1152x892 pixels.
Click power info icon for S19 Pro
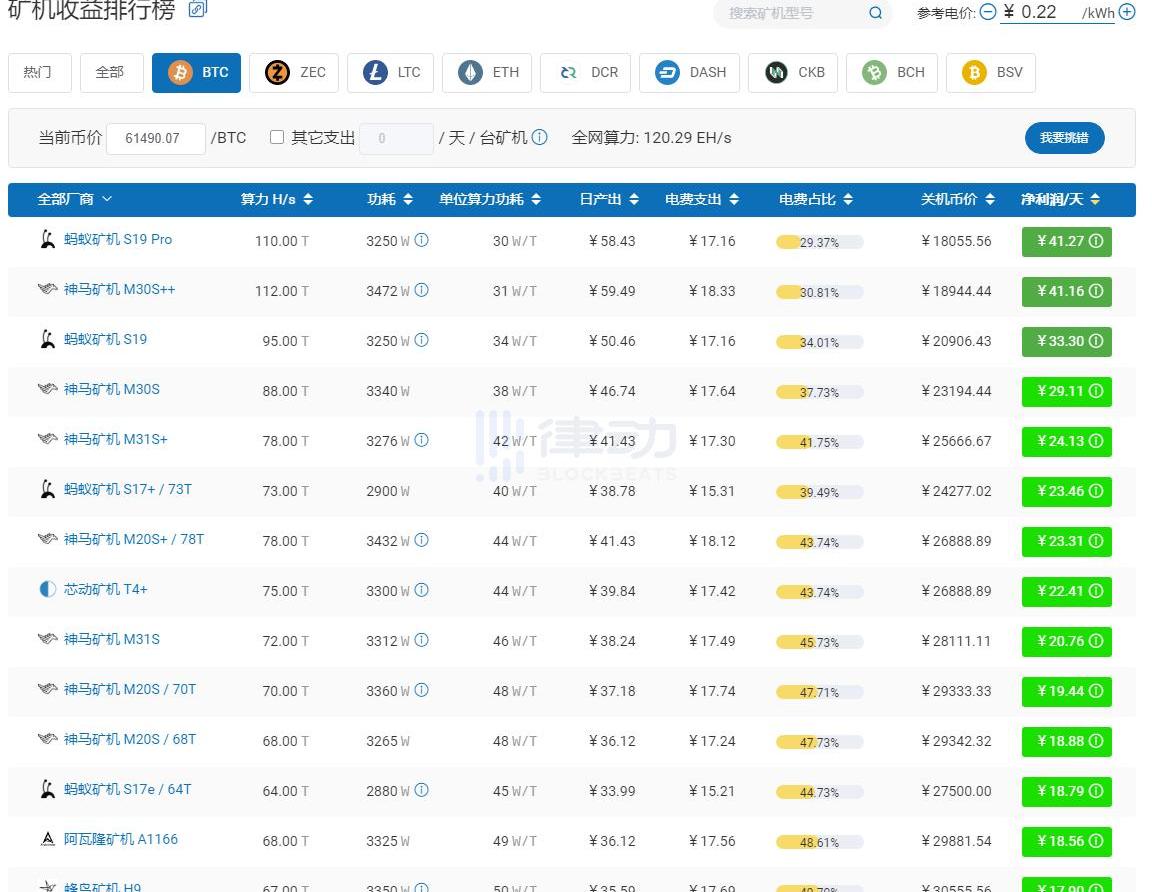pyautogui.click(x=422, y=240)
